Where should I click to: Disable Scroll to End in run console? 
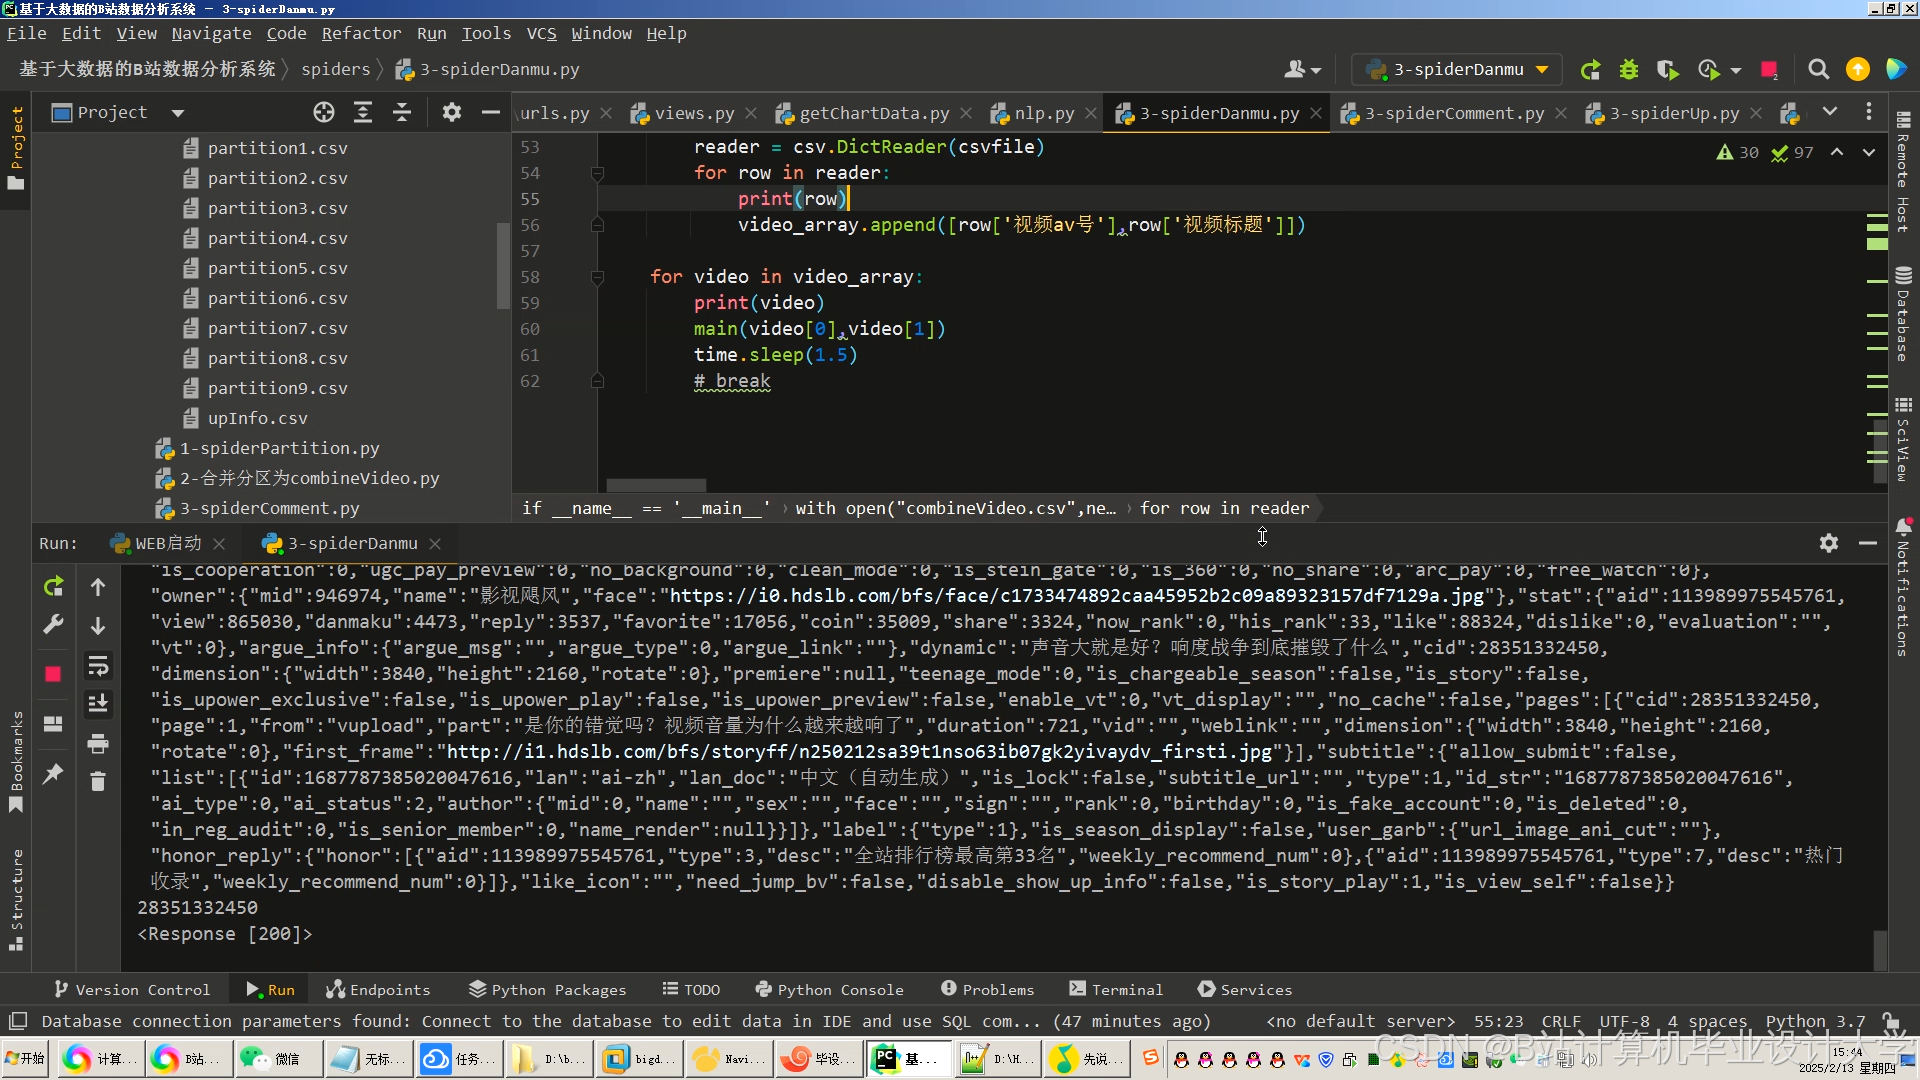point(98,704)
